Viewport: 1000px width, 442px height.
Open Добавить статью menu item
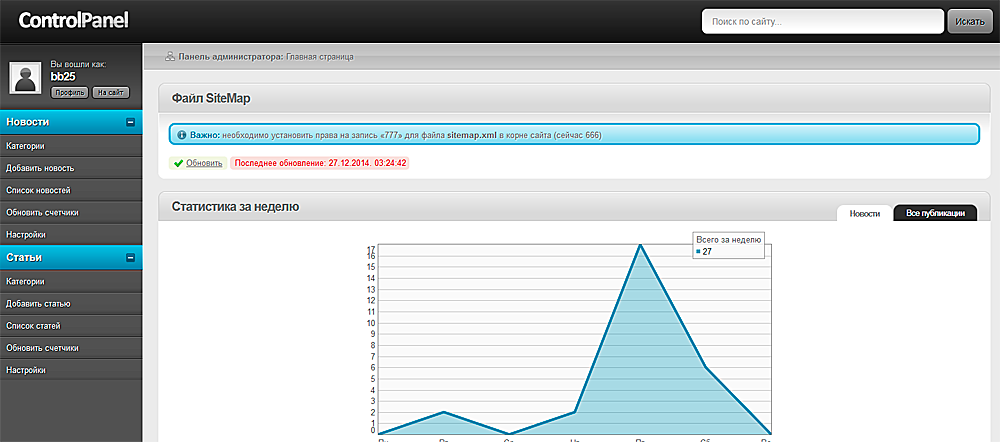tap(71, 304)
